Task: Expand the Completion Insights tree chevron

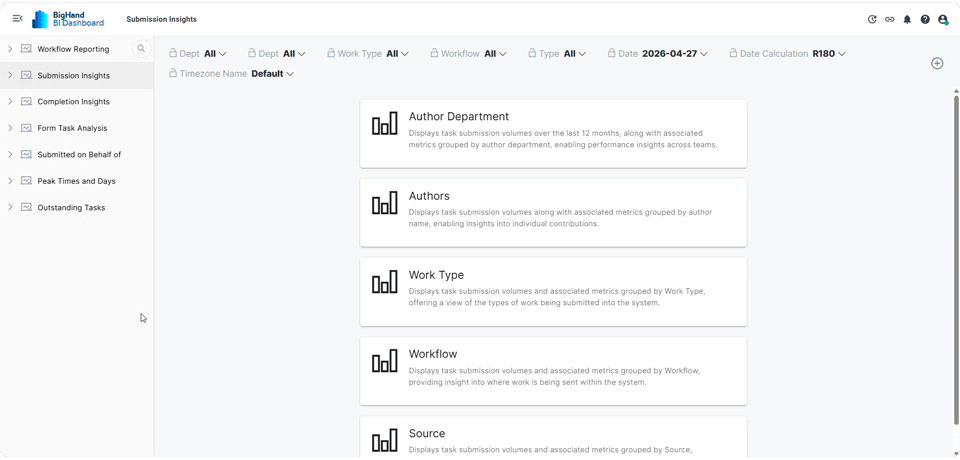Action: pyautogui.click(x=10, y=102)
